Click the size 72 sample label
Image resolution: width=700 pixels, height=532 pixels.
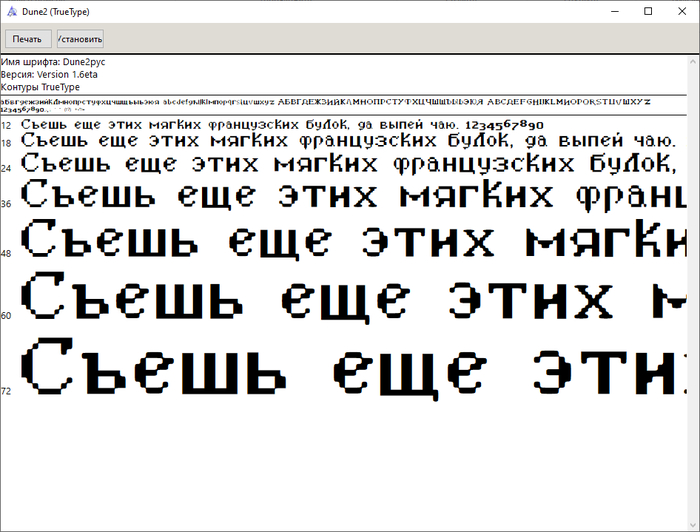[x=6, y=391]
